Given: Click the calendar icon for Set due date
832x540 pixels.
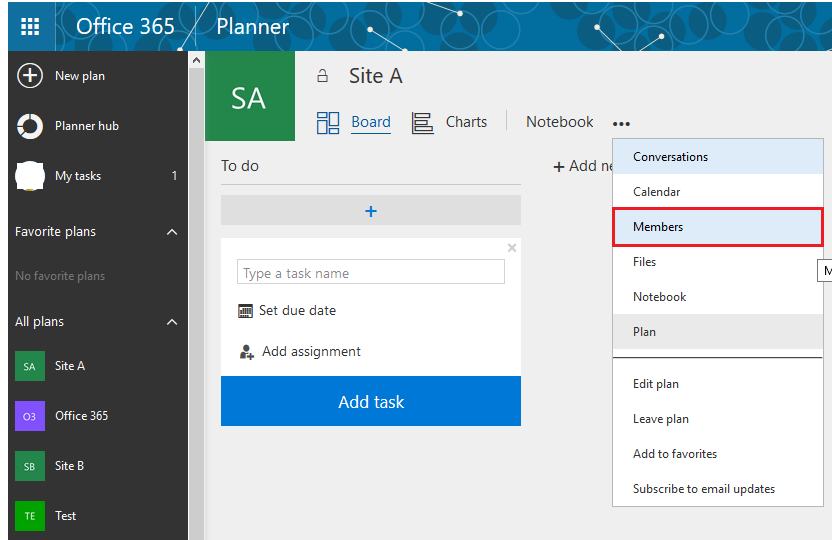Looking at the screenshot, I should pos(246,311).
